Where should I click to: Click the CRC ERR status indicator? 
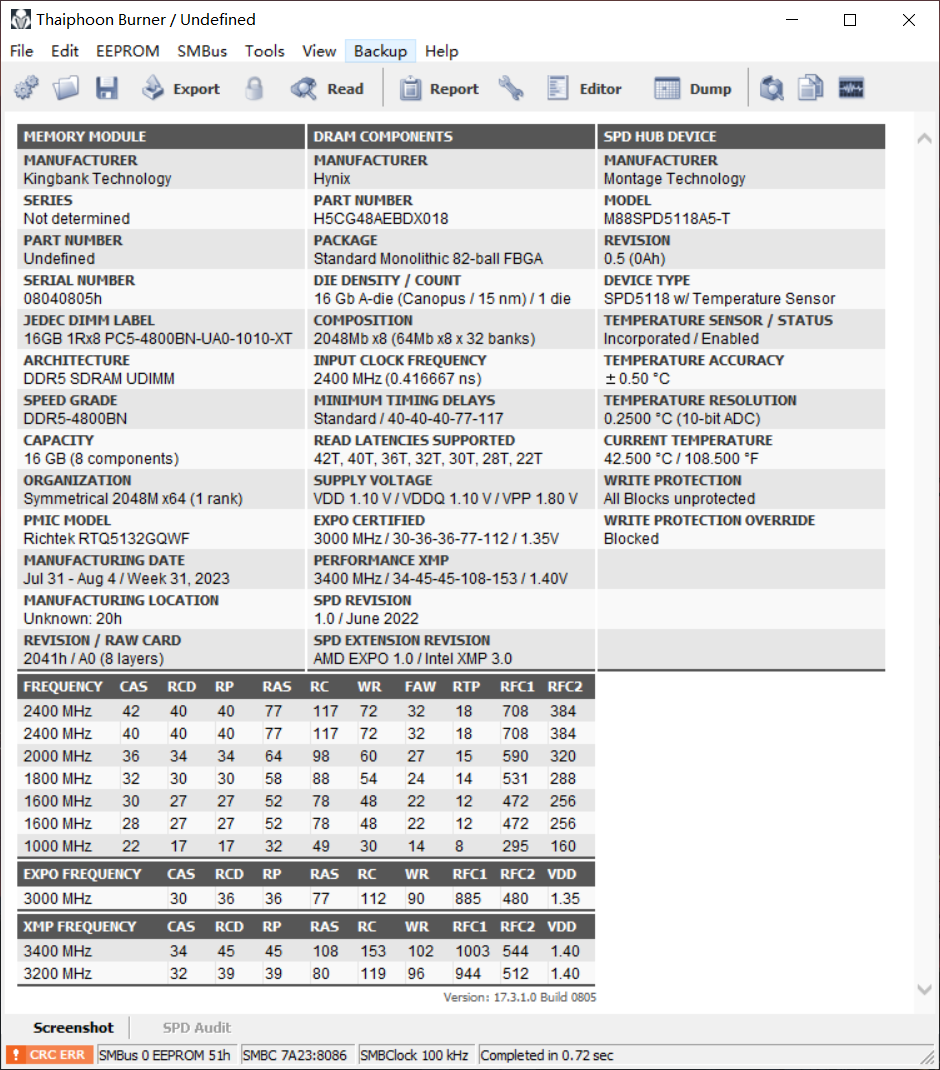tap(50, 1055)
